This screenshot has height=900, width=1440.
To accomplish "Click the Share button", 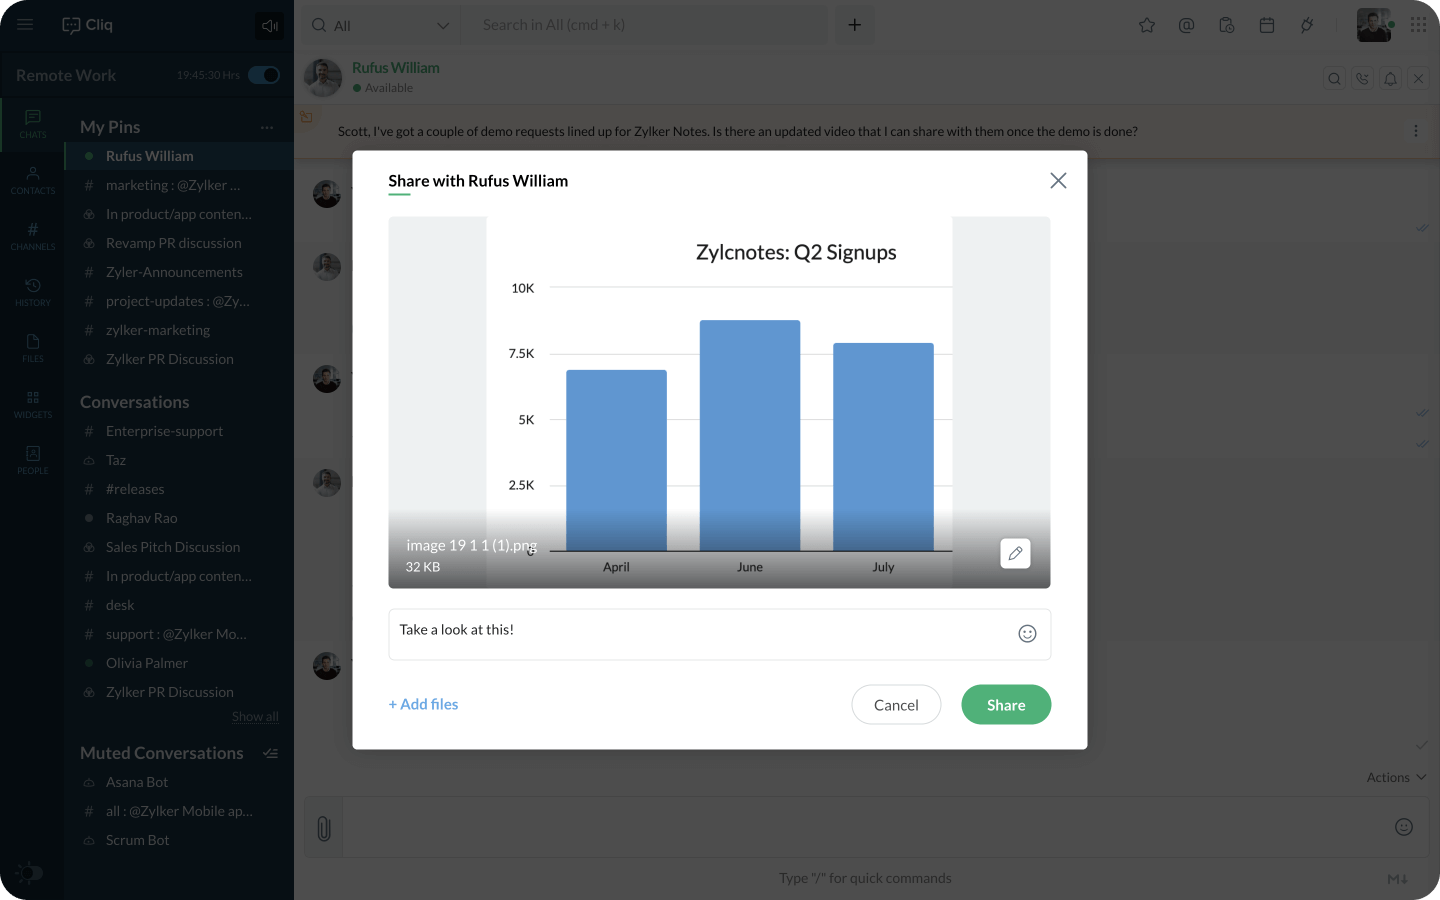I will pos(1006,705).
